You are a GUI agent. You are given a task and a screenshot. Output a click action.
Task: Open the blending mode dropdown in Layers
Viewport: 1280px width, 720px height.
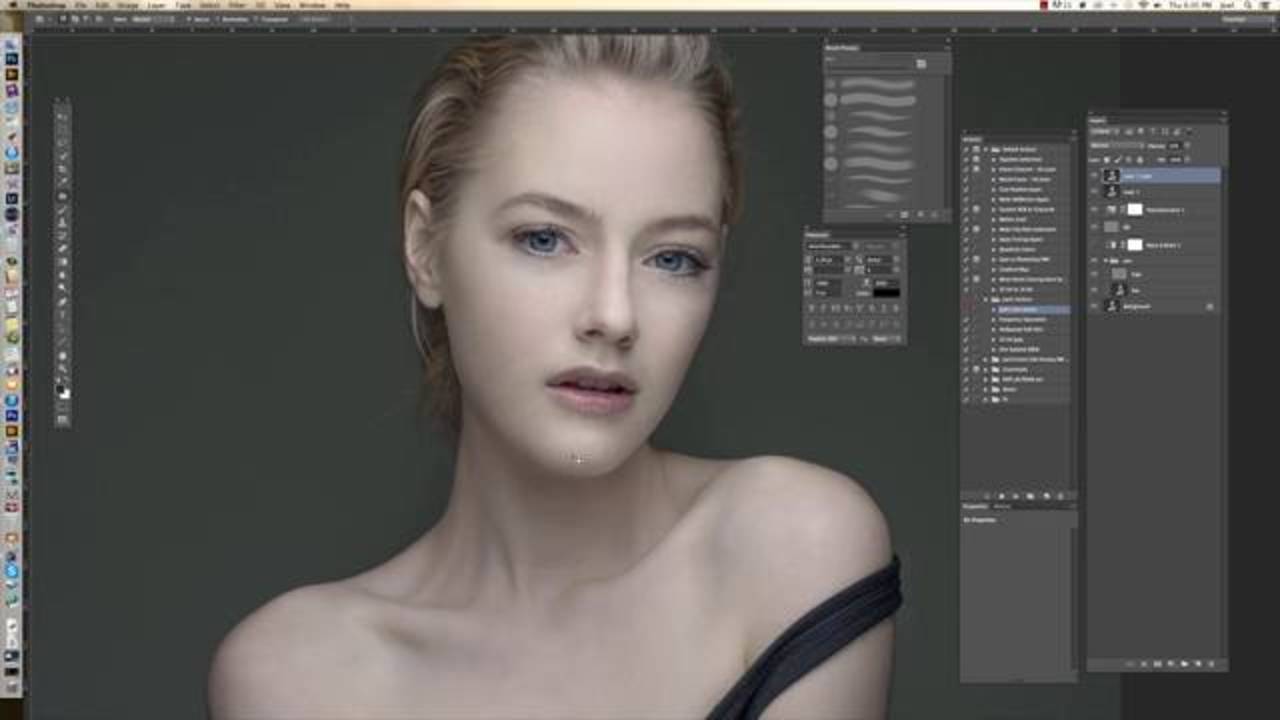click(x=1115, y=146)
